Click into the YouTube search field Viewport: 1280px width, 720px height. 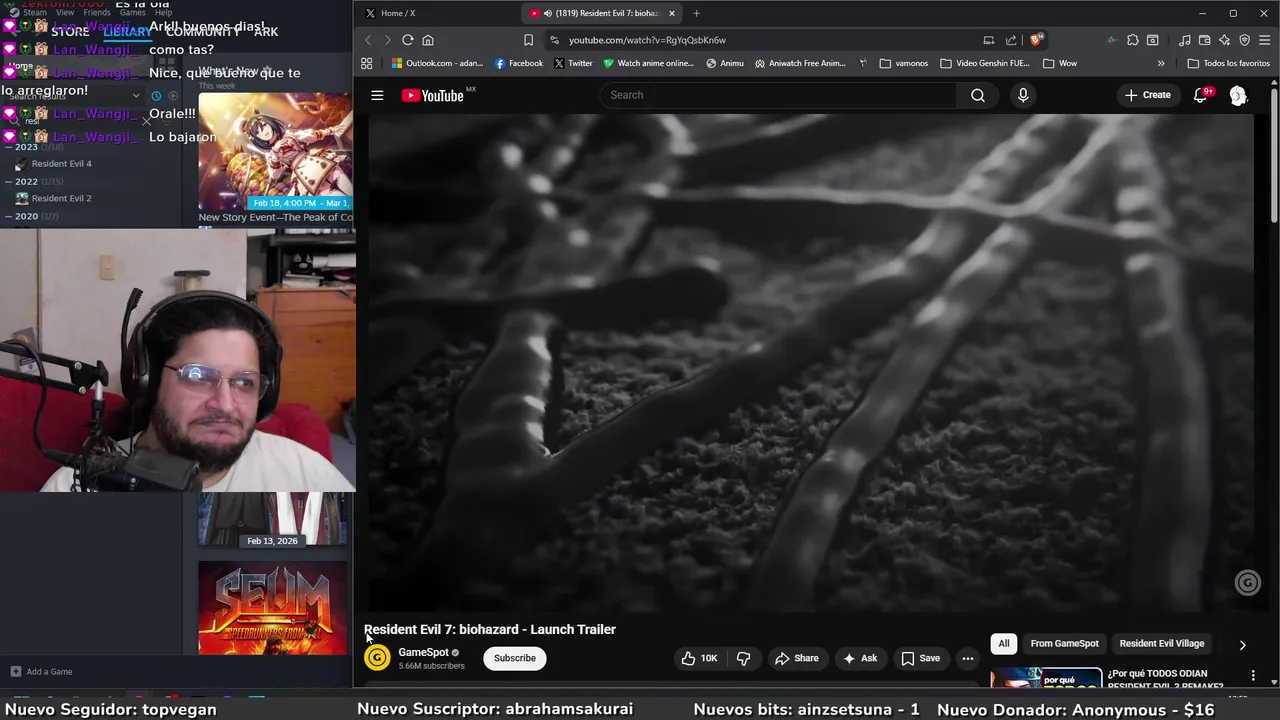tap(778, 95)
